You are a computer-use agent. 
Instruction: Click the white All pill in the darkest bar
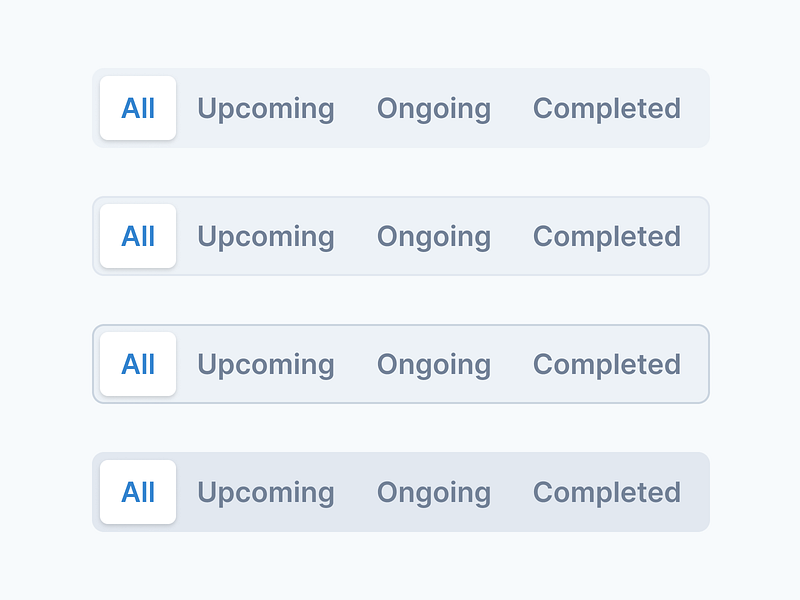[x=138, y=492]
